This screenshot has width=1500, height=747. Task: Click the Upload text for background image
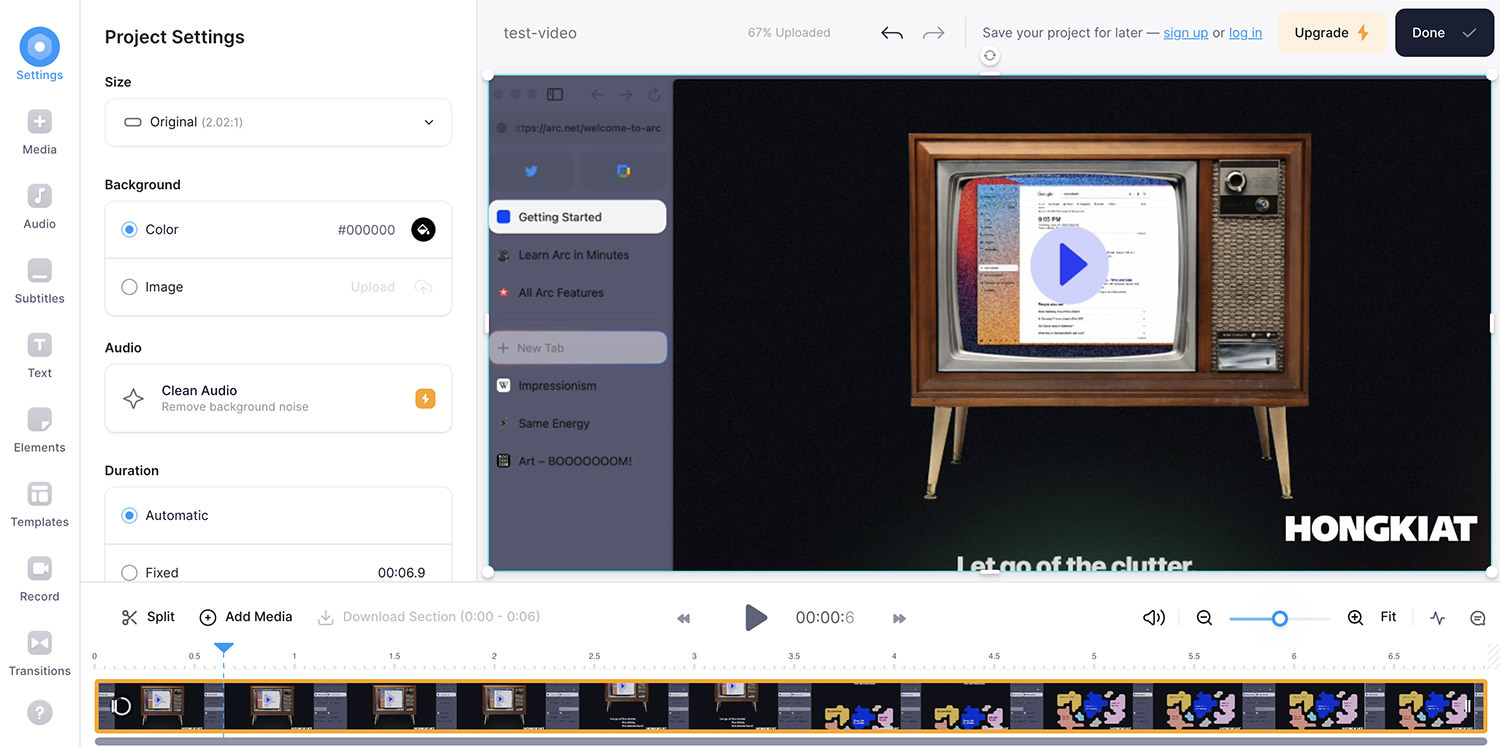pos(373,287)
